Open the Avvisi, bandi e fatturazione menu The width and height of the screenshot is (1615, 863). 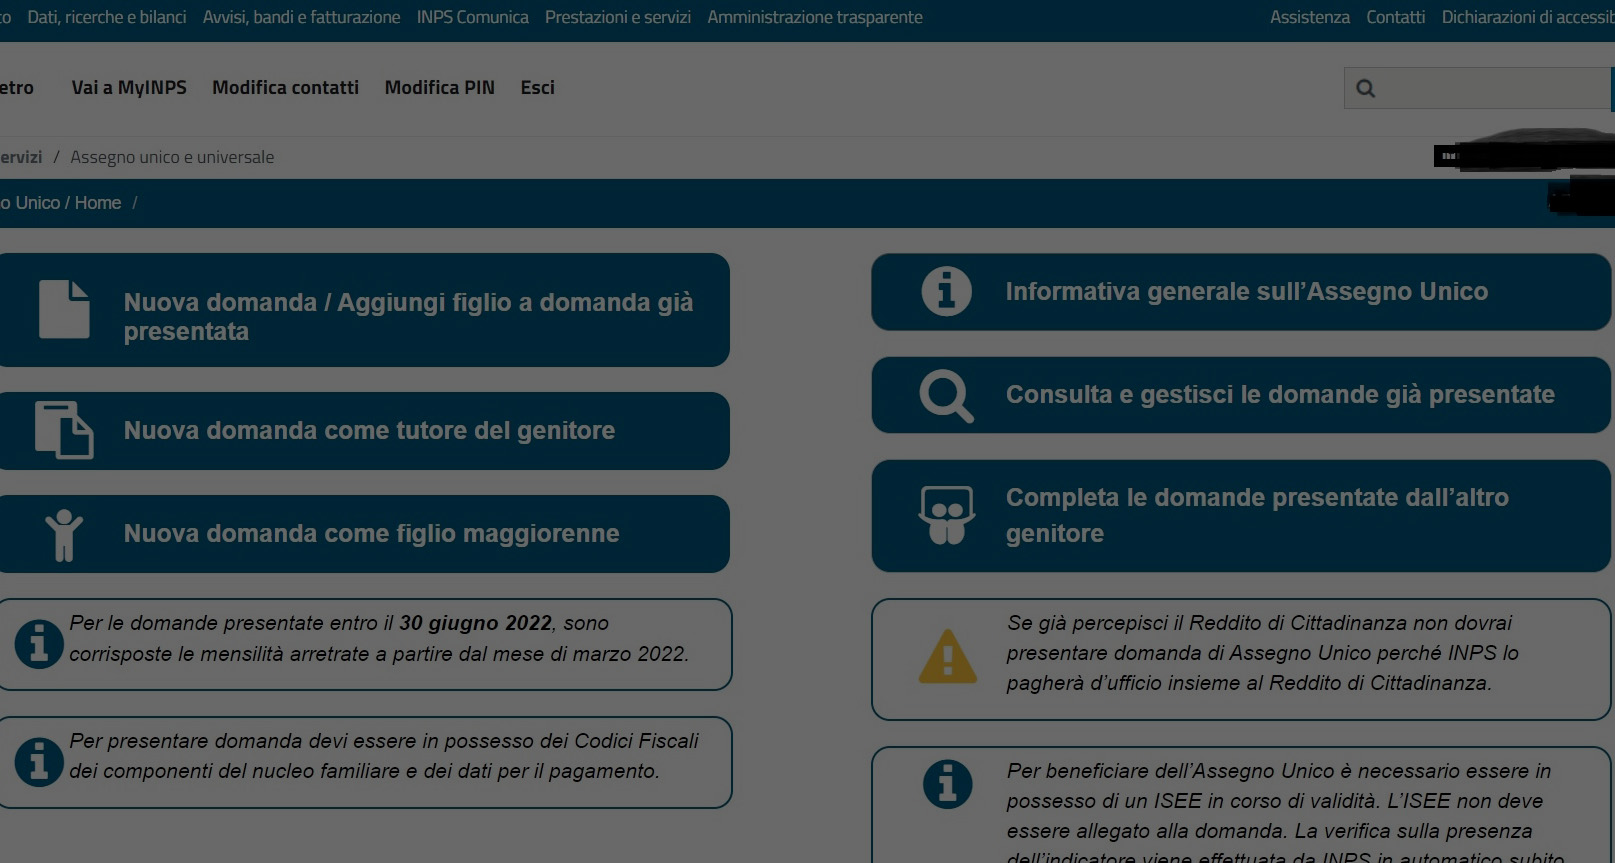coord(301,17)
